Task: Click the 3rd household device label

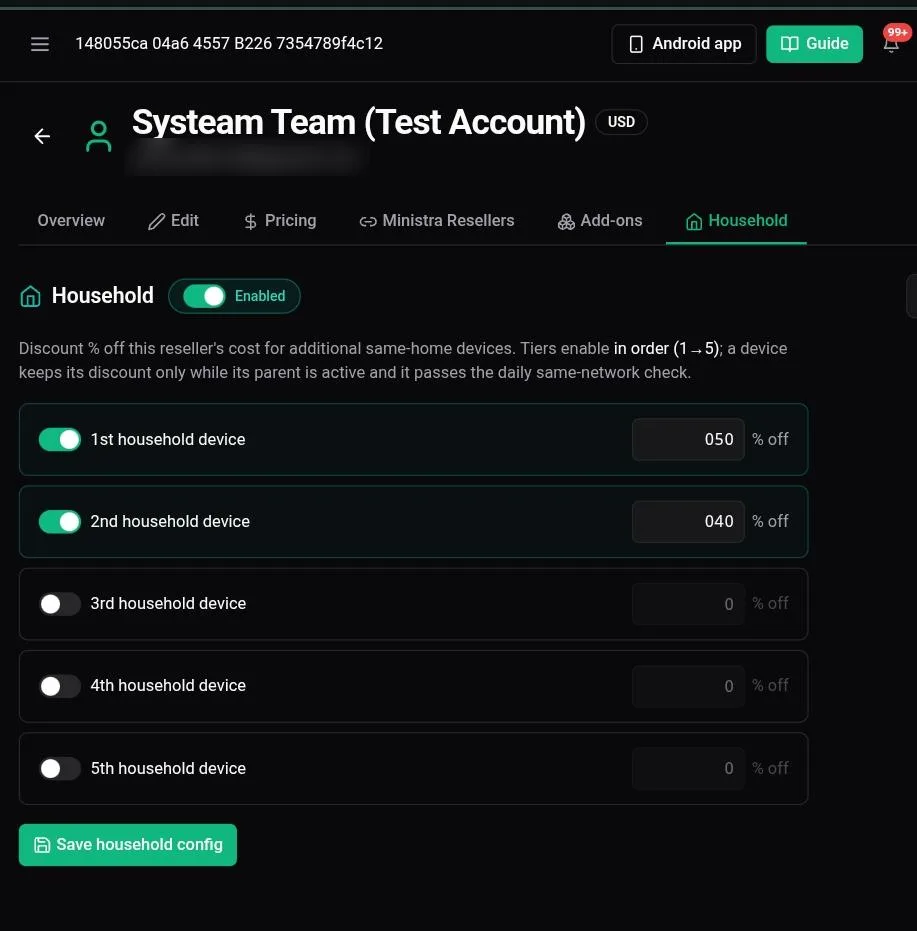Action: (168, 603)
